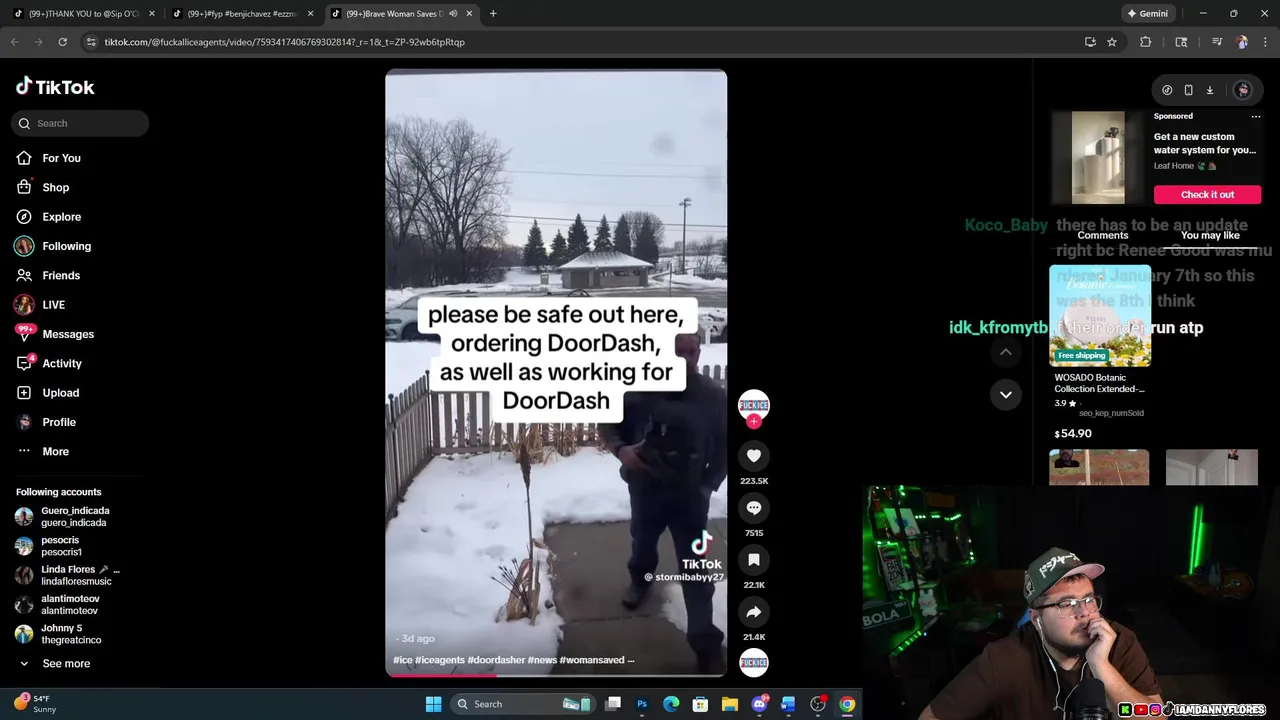
Task: Share the video using the arrow icon
Action: [754, 612]
